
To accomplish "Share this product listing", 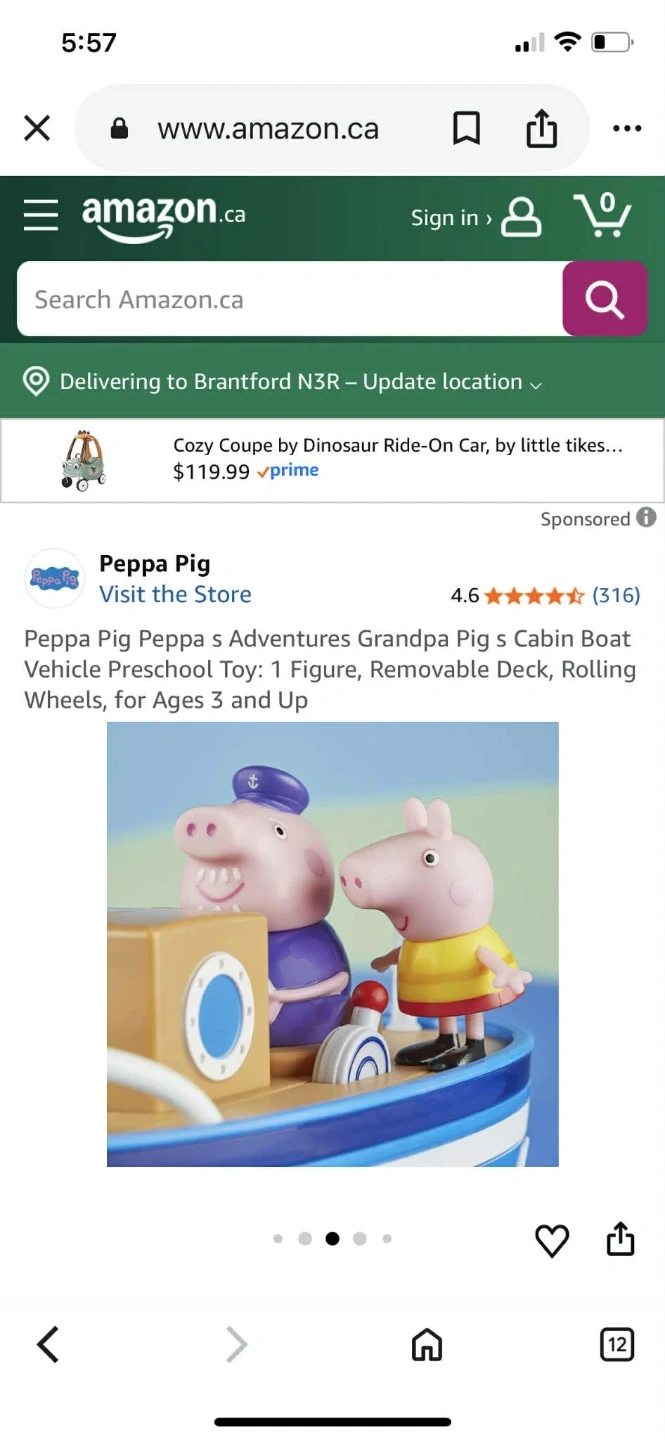I will click(621, 1238).
